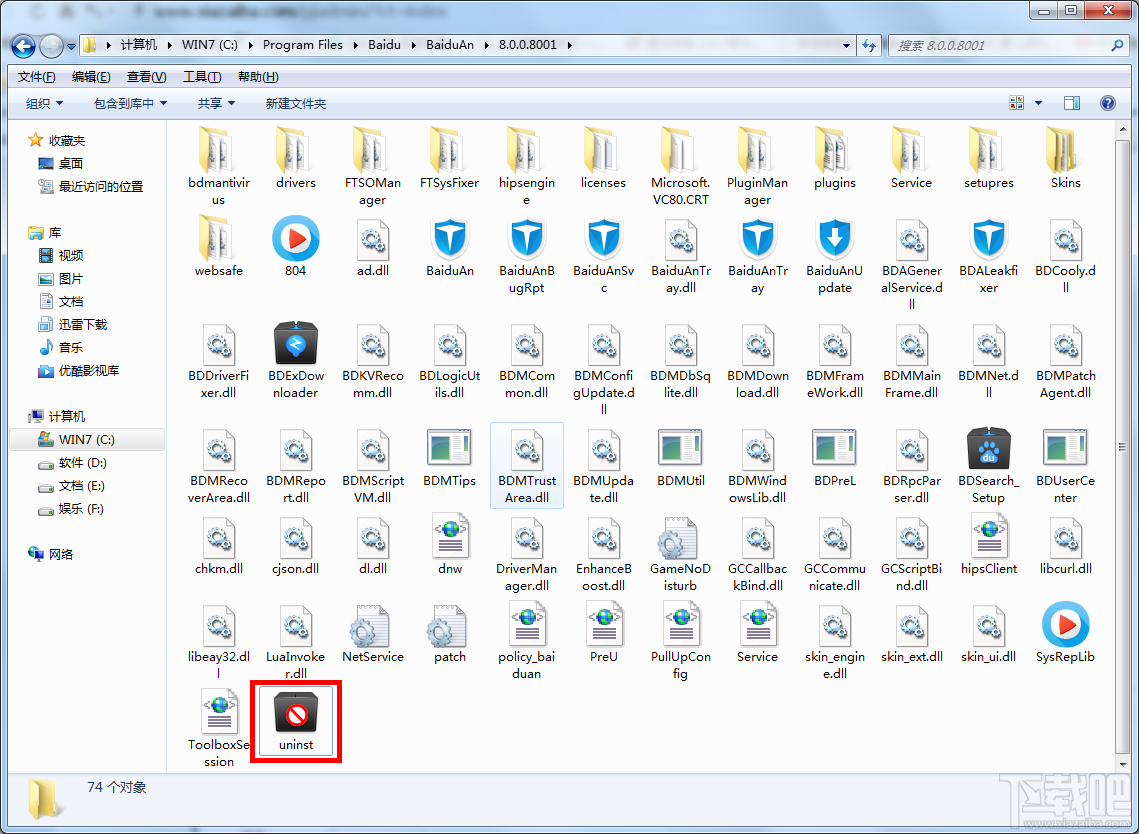Click 计算机 in the address breadcrumb
The width and height of the screenshot is (1139, 834).
point(139,45)
